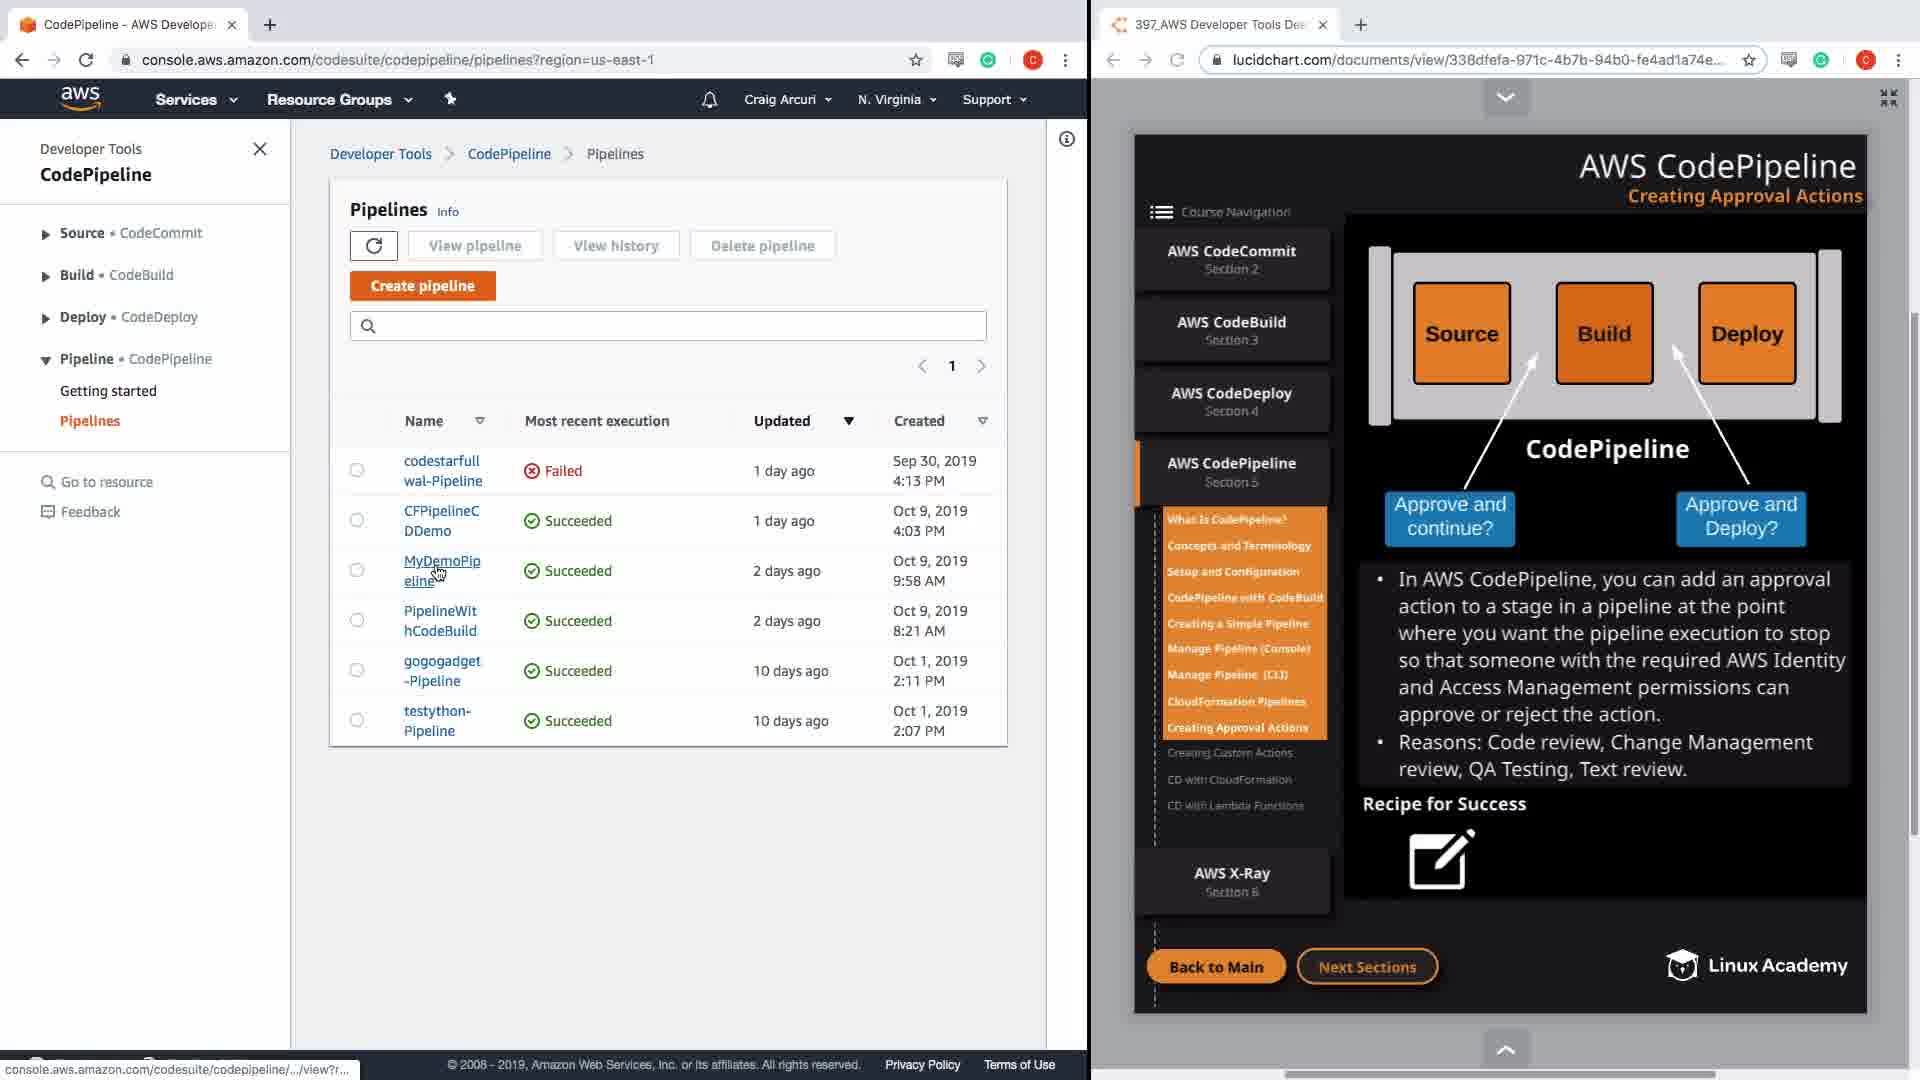Go to Getting started in the sidebar
1920x1080 pixels.
108,391
